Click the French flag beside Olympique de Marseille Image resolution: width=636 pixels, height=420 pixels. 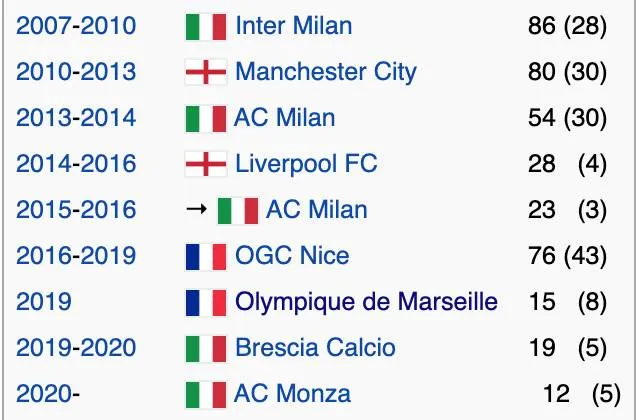pyautogui.click(x=206, y=302)
